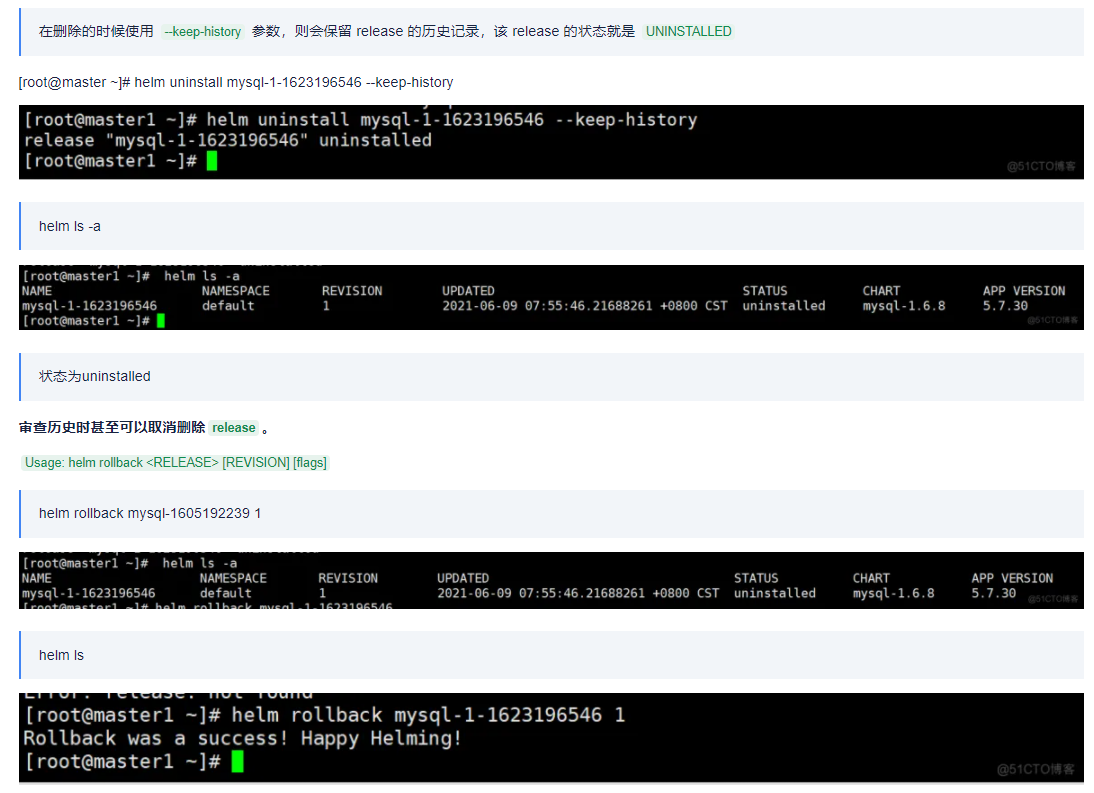Click the quote block 'helm ls' near the bottom
The width and height of the screenshot is (1094, 793).
point(551,655)
